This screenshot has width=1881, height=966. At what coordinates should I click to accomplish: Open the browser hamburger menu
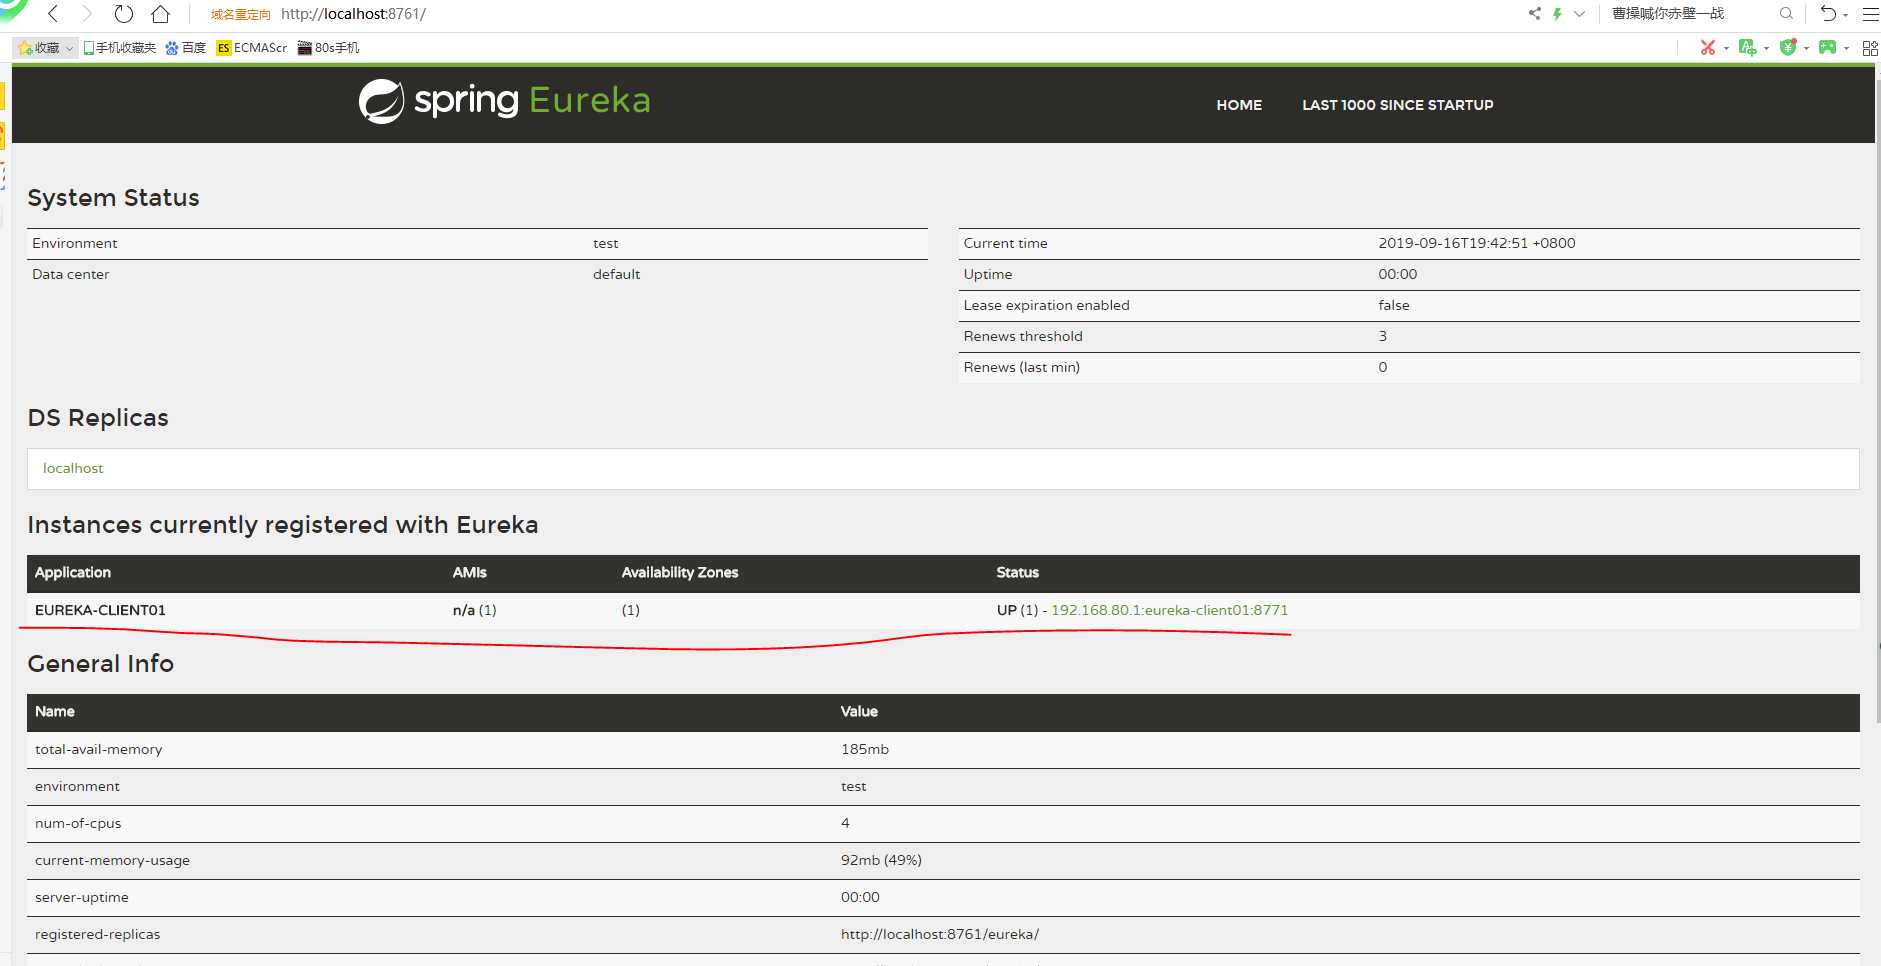tap(1870, 14)
